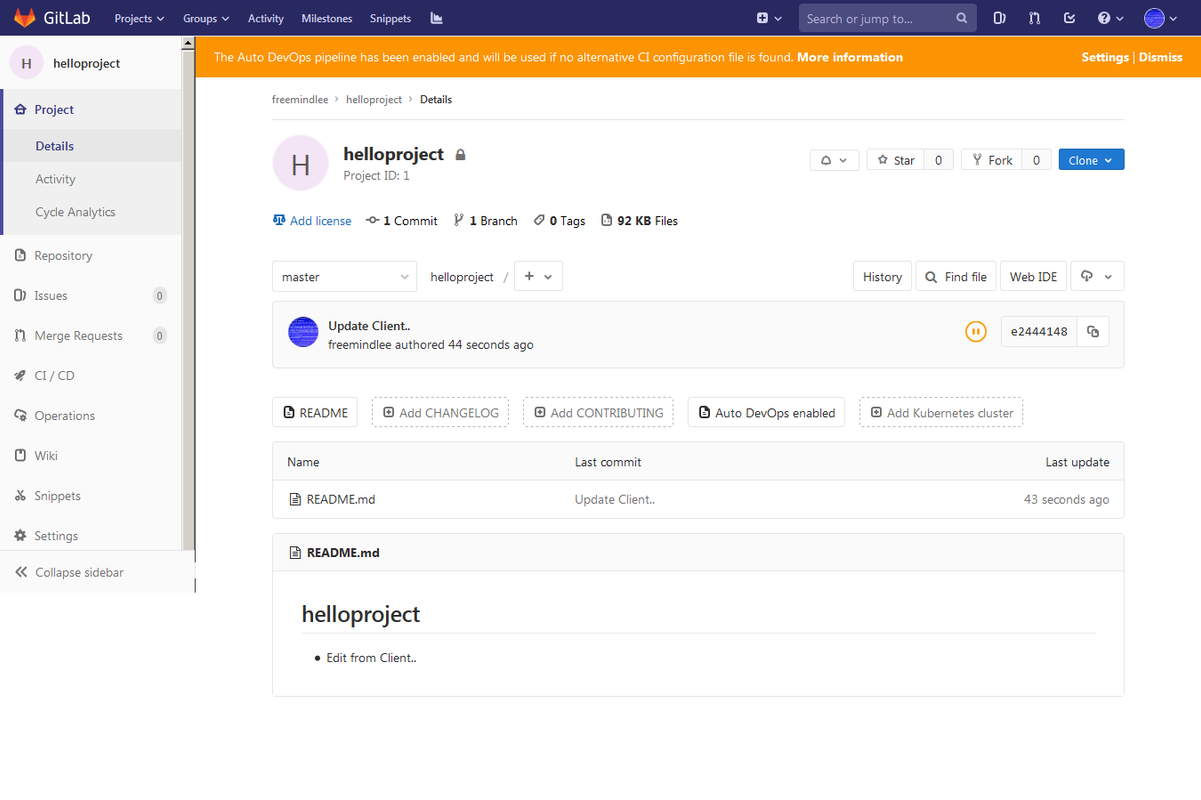Click freemindlee in the breadcrumb
The height and width of the screenshot is (800, 1201).
tap(301, 99)
